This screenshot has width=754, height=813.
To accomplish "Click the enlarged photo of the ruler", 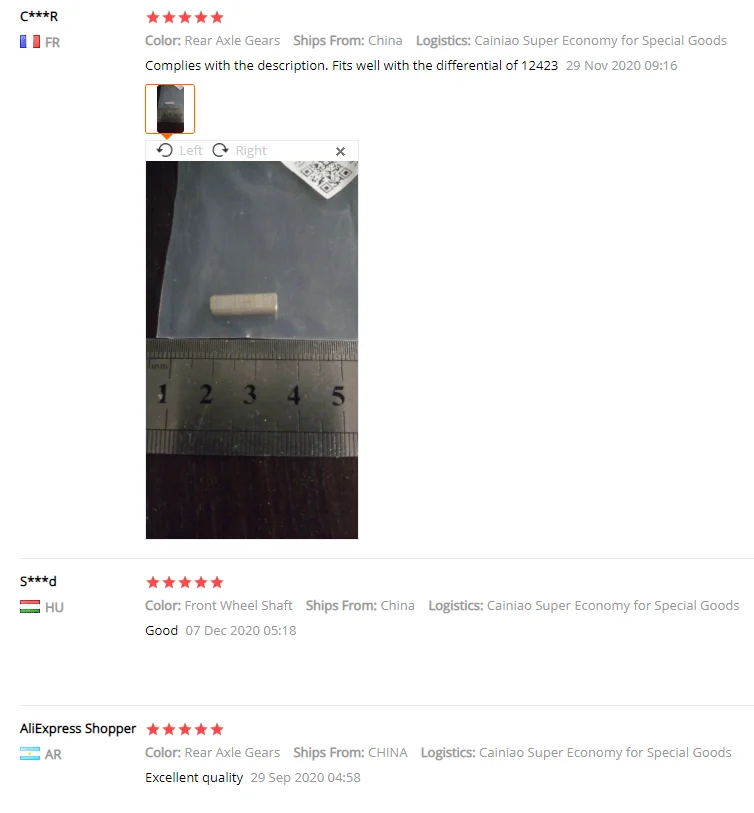I will click(252, 350).
